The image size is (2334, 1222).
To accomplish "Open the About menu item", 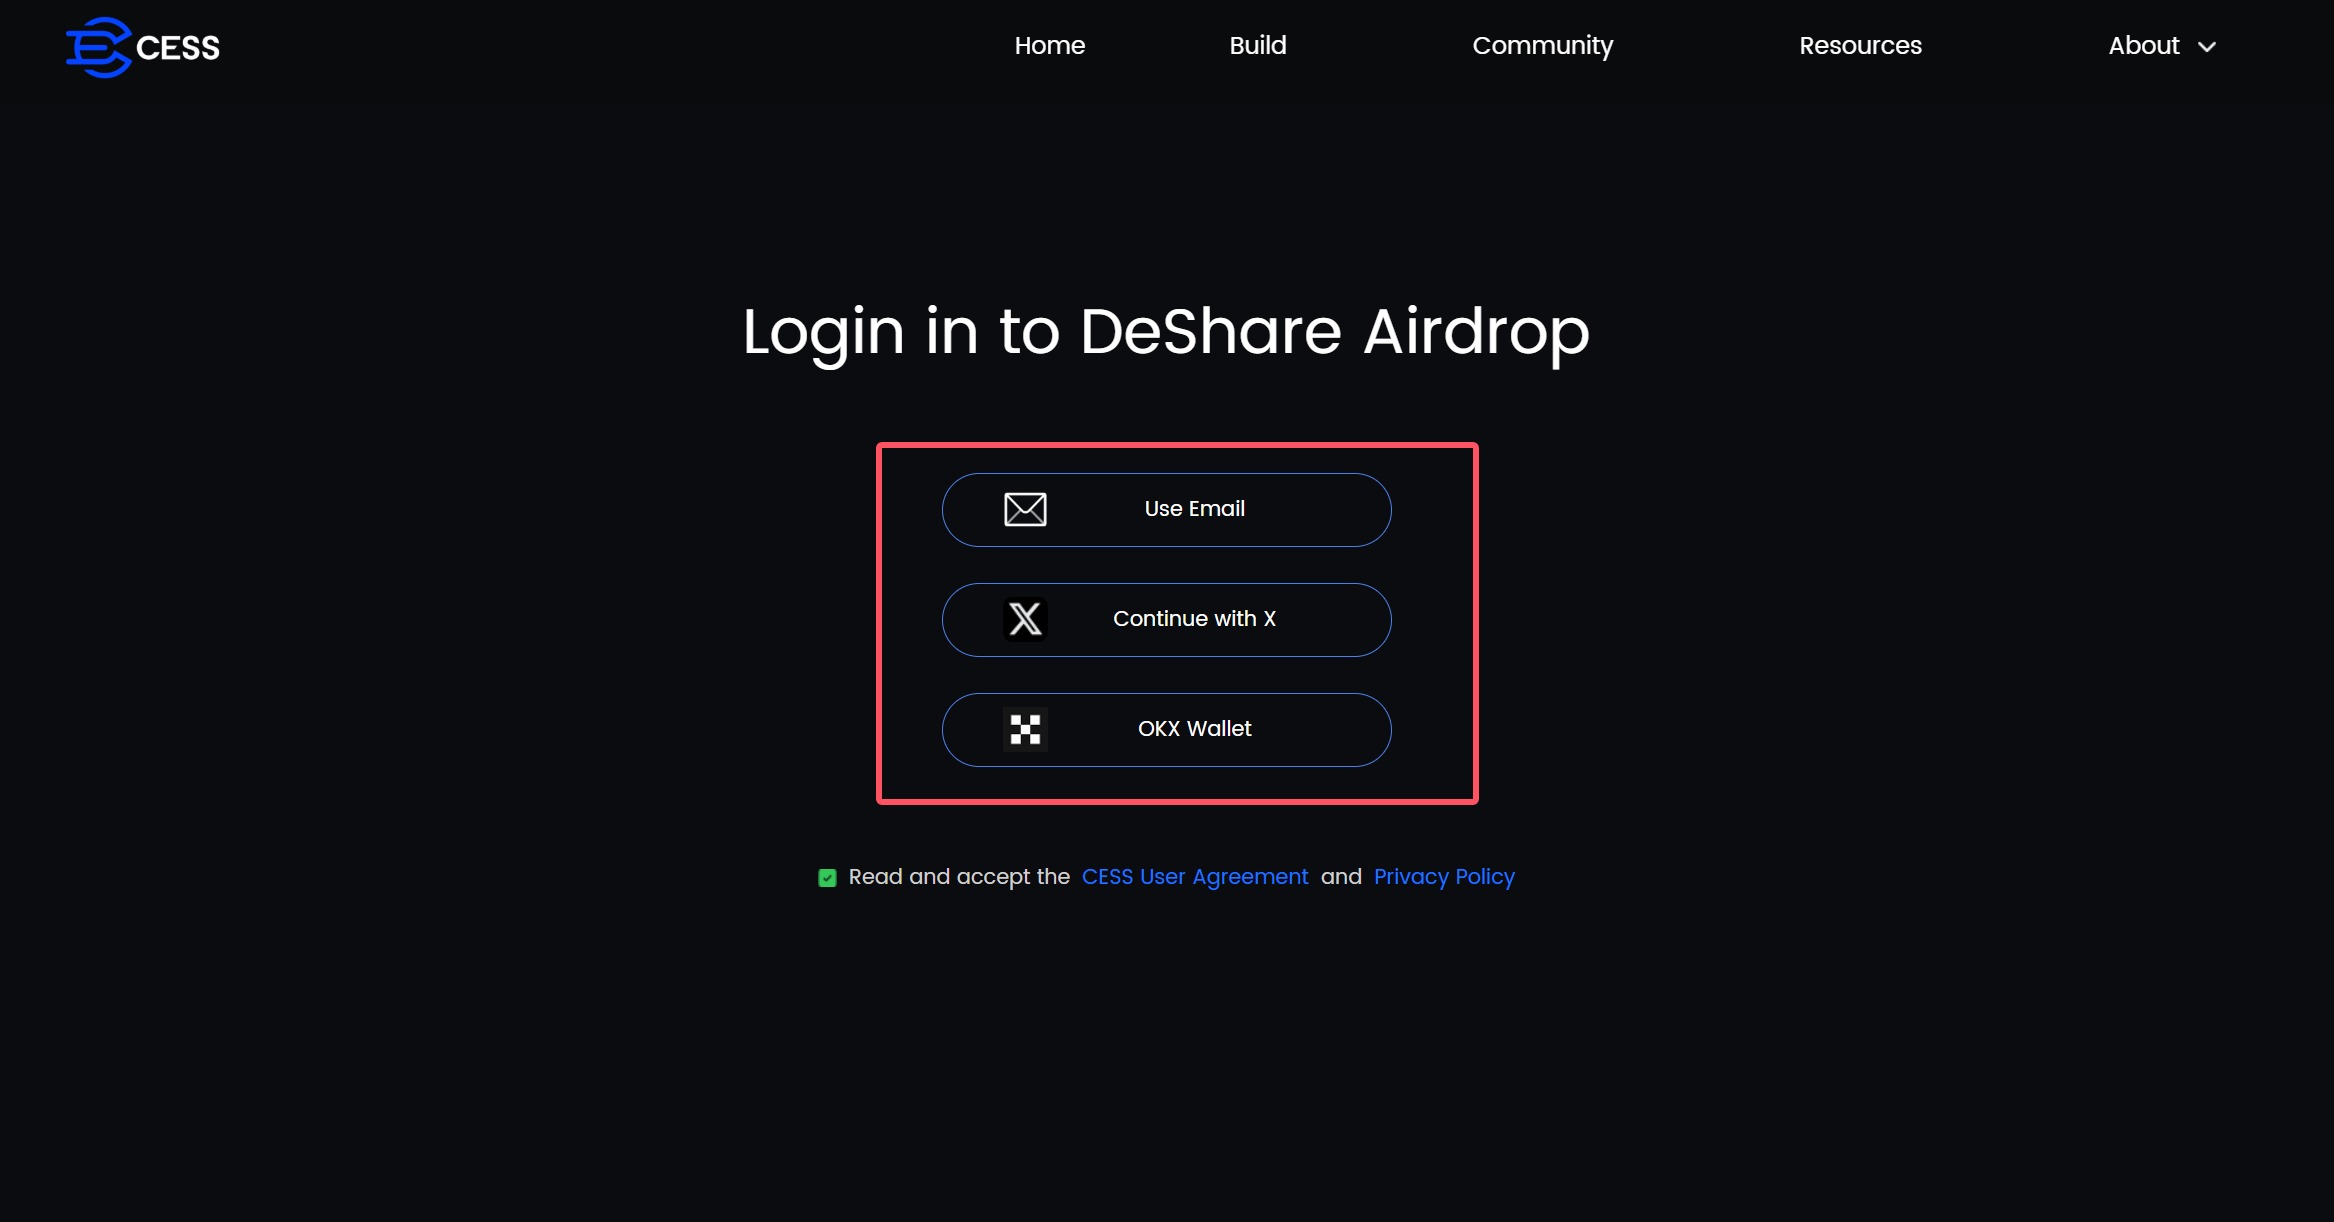I will coord(2144,46).
